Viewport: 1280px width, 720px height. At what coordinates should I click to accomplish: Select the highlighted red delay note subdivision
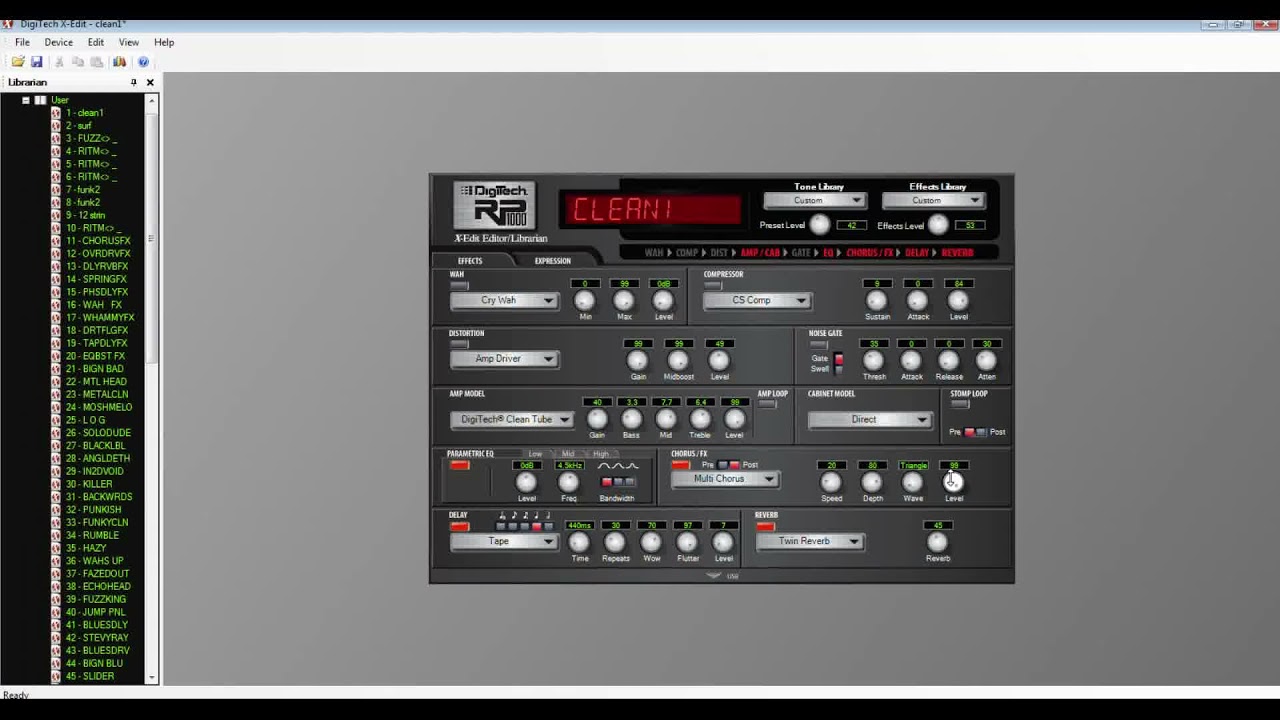(x=536, y=526)
